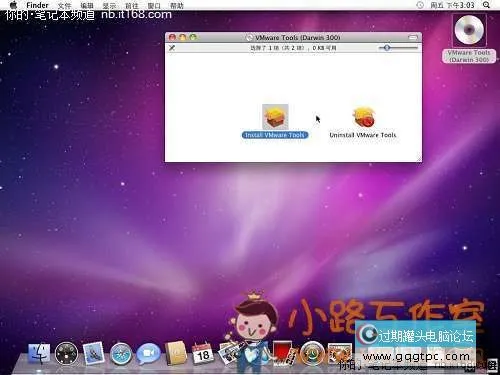Image resolution: width=500 pixels, height=375 pixels.
Task: Close the VMware Tools window
Action: [172, 37]
